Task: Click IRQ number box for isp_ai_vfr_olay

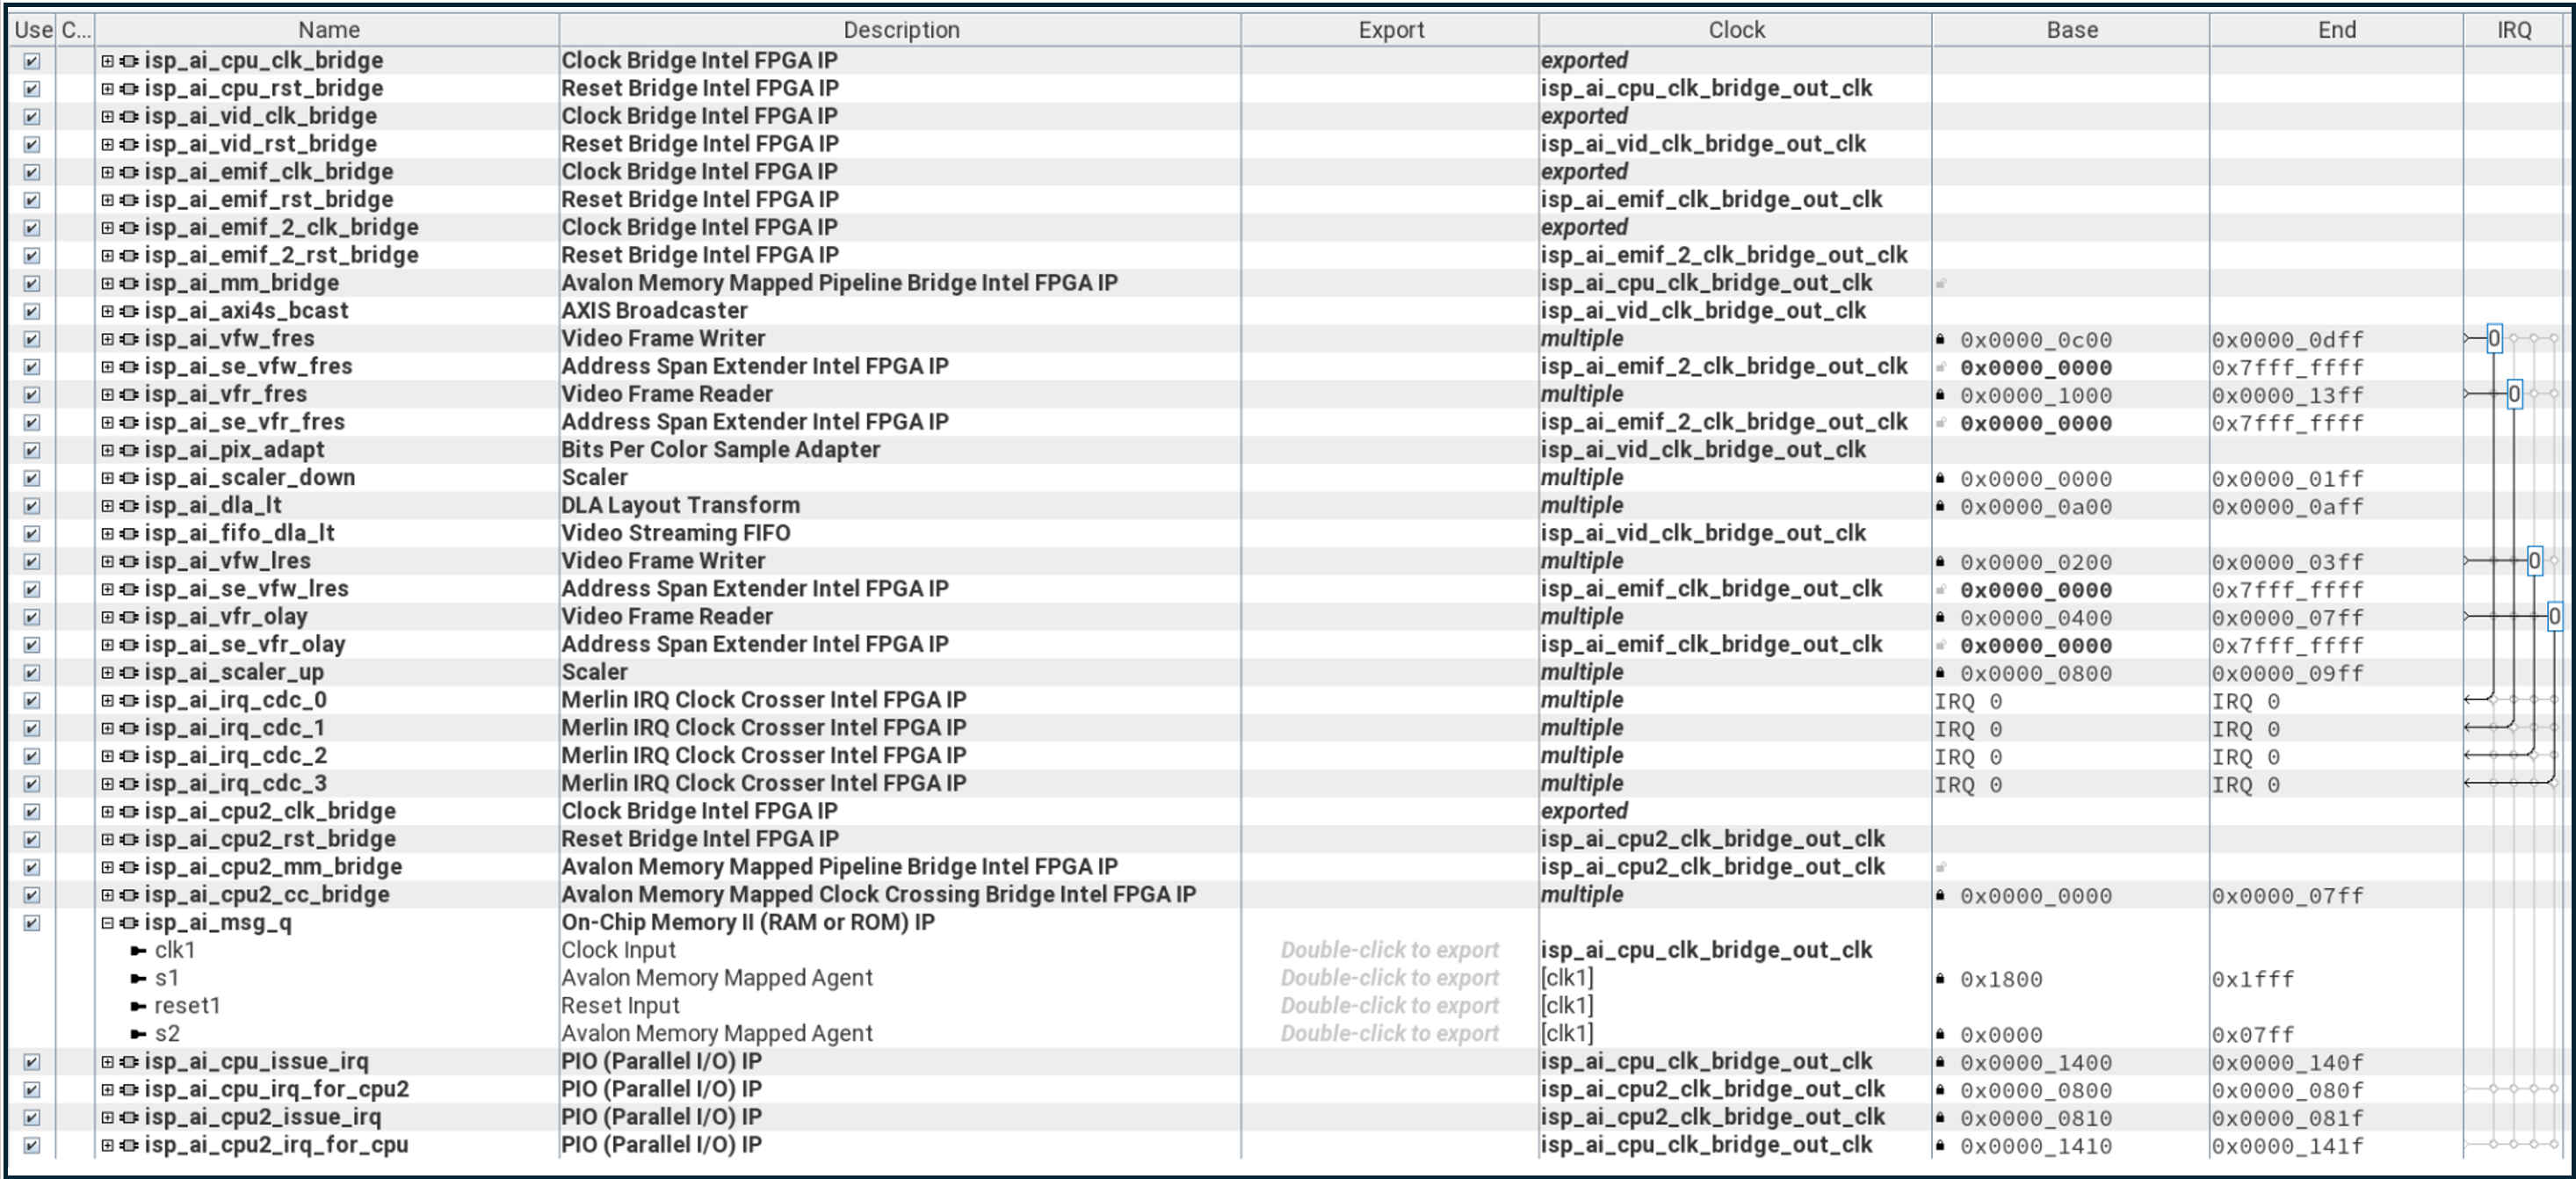Action: point(2553,617)
